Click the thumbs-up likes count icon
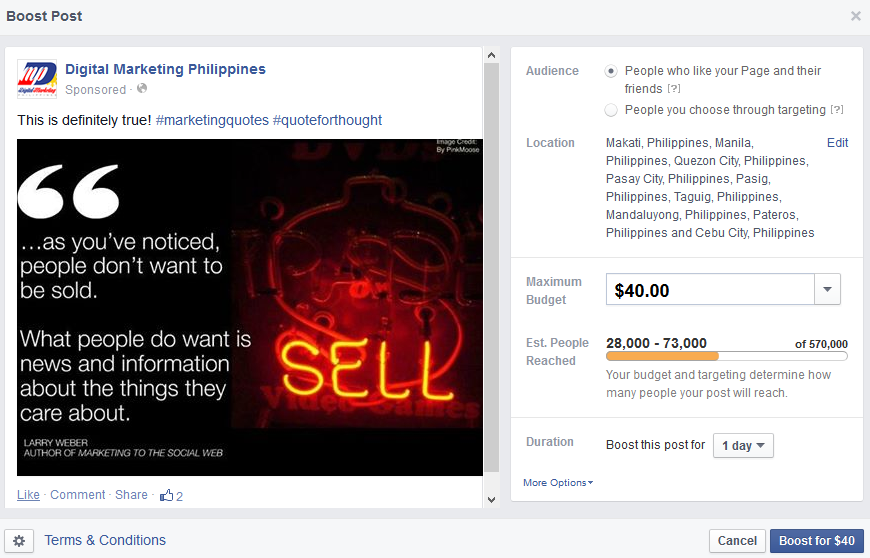The image size is (870, 558). click(x=166, y=495)
